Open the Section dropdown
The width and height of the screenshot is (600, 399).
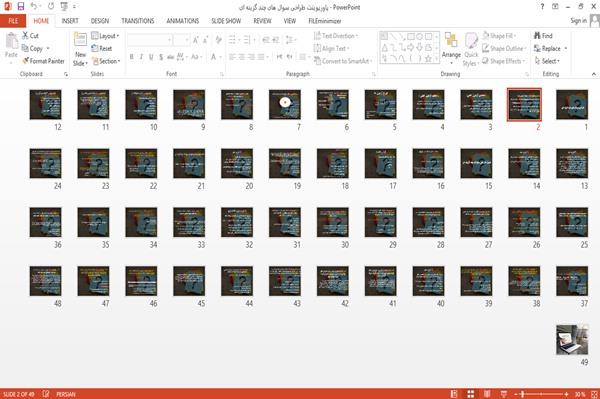[x=106, y=61]
